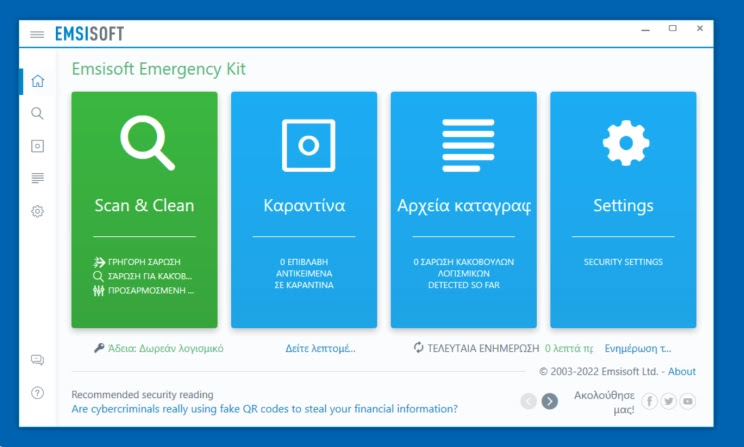Click Ενημέρωση τ... update now link

coord(638,348)
